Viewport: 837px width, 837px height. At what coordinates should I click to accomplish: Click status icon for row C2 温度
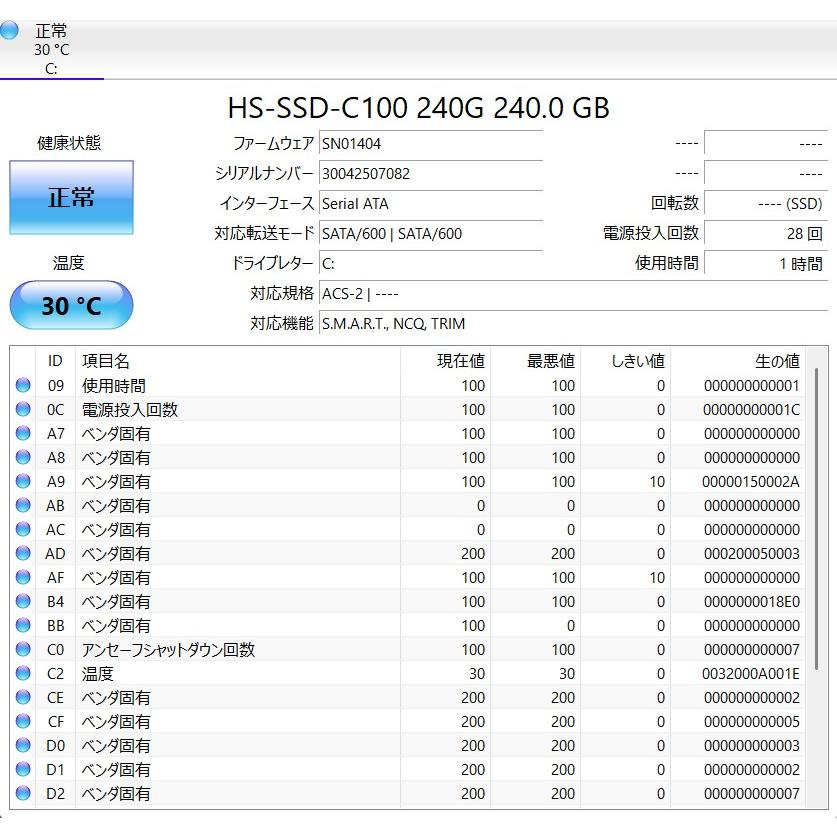point(23,673)
